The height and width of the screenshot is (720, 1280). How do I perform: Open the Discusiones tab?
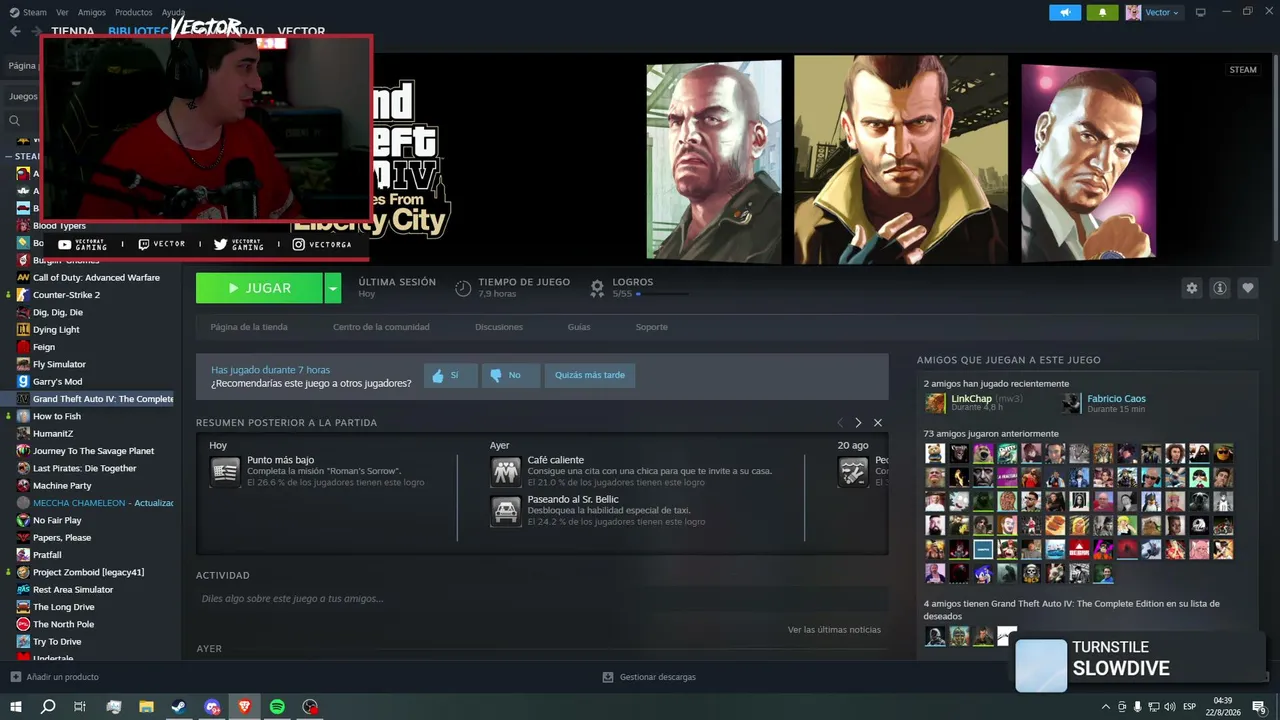pyautogui.click(x=499, y=327)
